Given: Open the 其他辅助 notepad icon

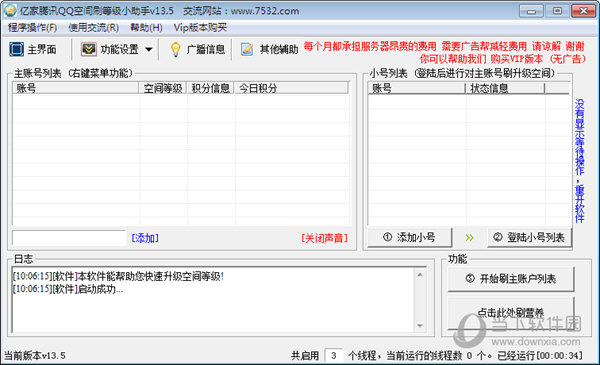Looking at the screenshot, I should [247, 49].
